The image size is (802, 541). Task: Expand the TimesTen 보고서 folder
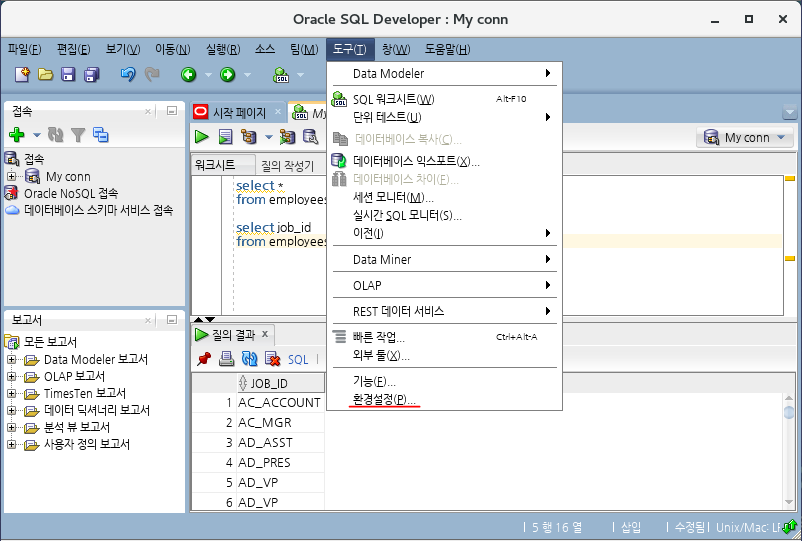pos(11,393)
